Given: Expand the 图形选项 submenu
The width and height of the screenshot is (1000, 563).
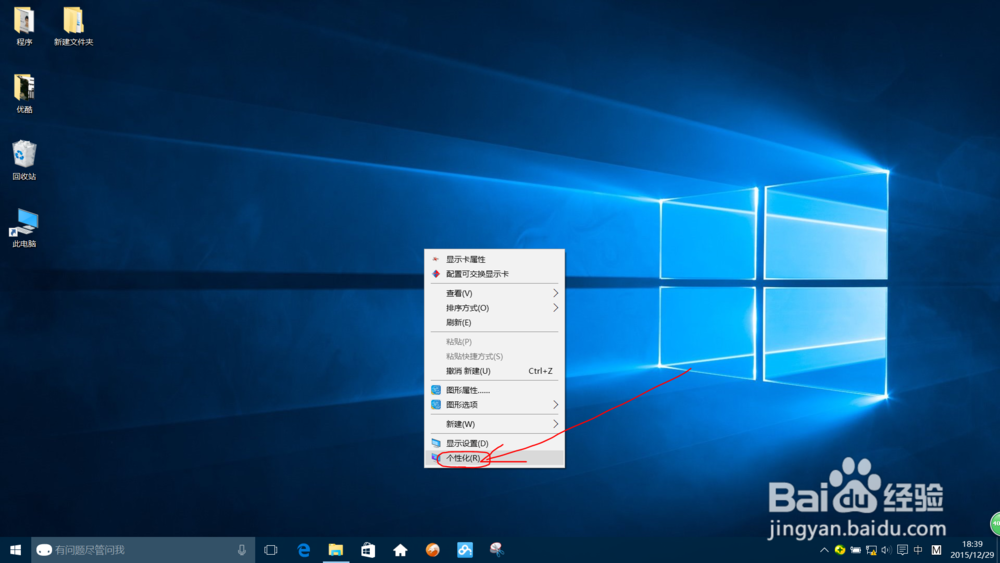Looking at the screenshot, I should [494, 405].
